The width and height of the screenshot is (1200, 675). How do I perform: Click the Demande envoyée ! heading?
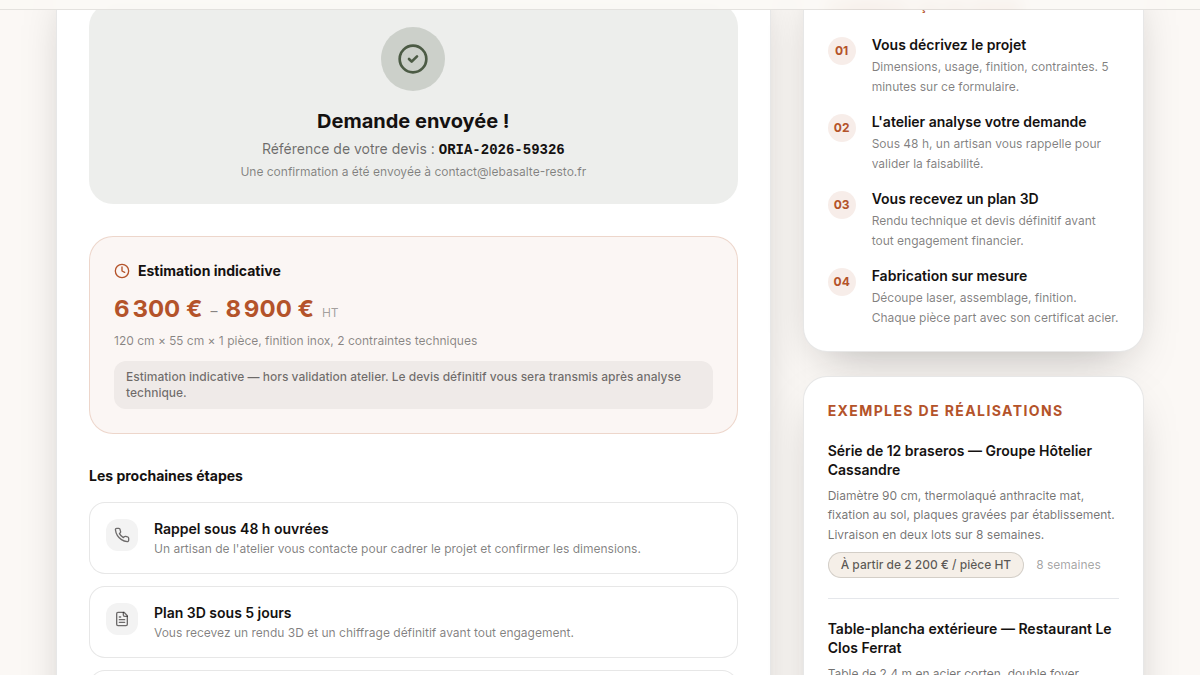(413, 121)
